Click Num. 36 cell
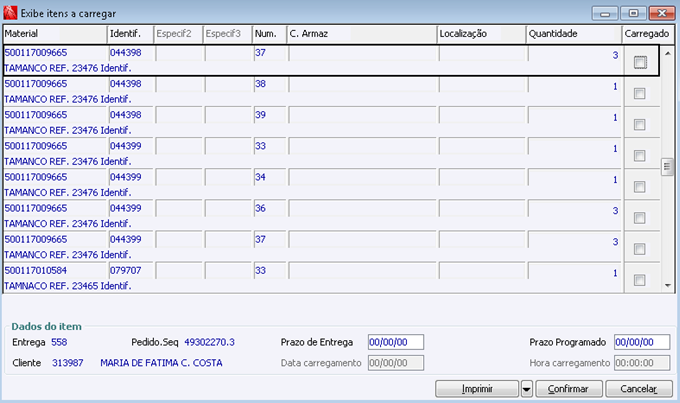Screen dimensions: 680x403 click(x=270, y=208)
